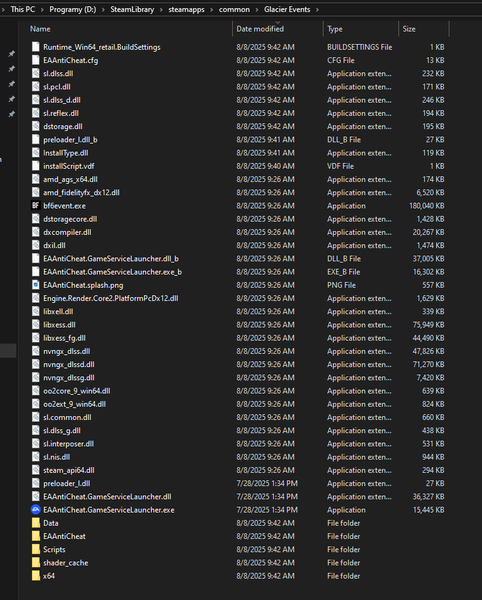The height and width of the screenshot is (600, 482).
Task: Click the x64 folder icon
Action: [36, 576]
